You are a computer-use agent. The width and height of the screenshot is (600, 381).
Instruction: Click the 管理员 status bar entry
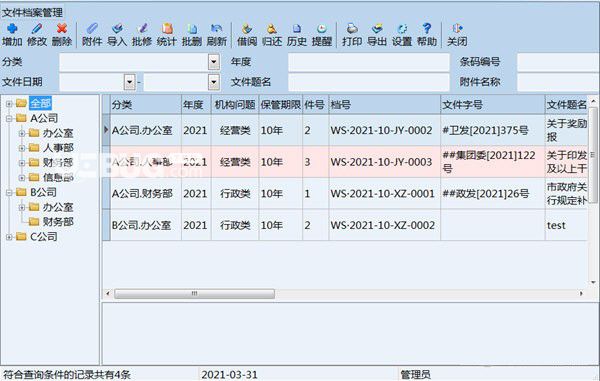[415, 374]
